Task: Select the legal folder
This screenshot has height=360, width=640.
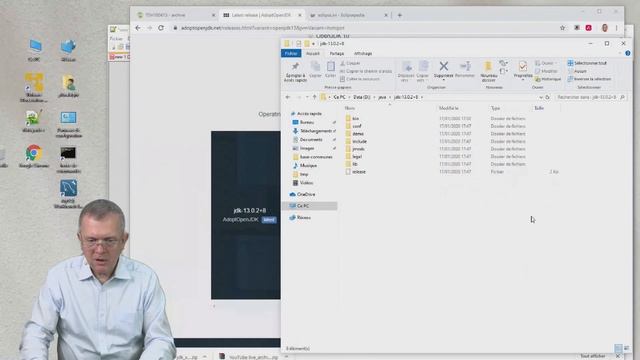Action: point(357,156)
